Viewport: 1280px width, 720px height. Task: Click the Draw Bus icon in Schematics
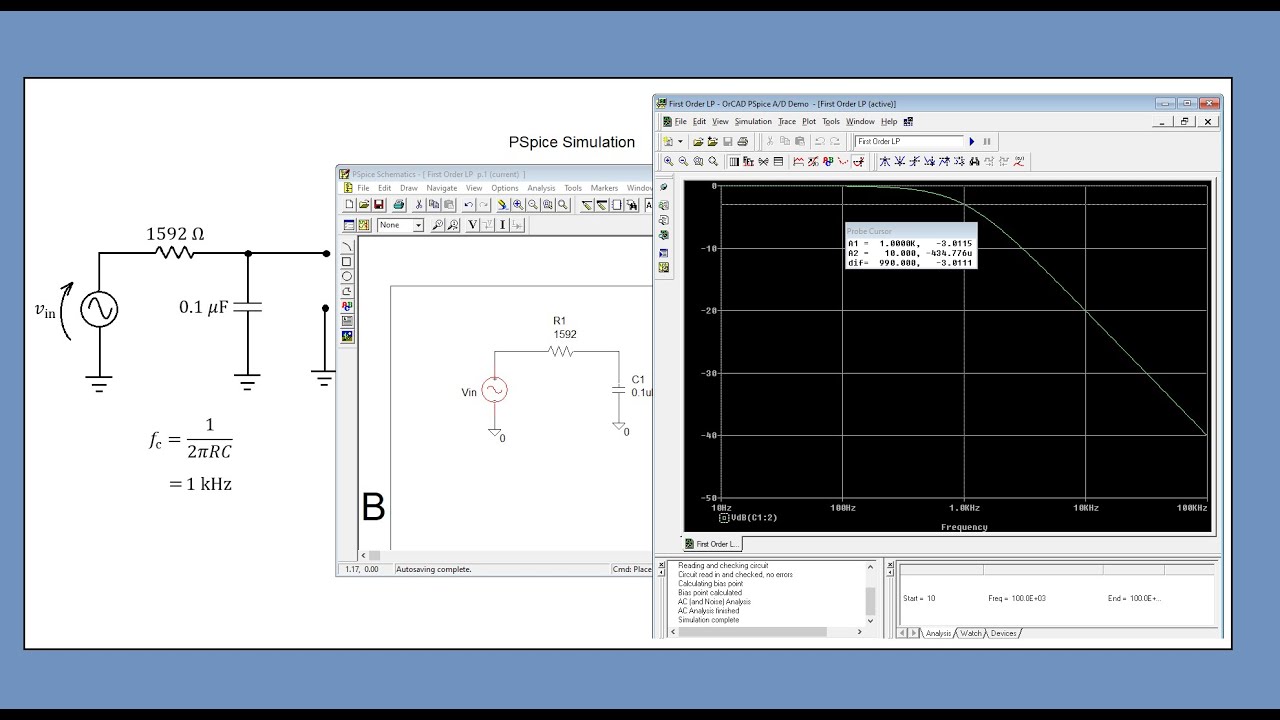click(x=602, y=205)
